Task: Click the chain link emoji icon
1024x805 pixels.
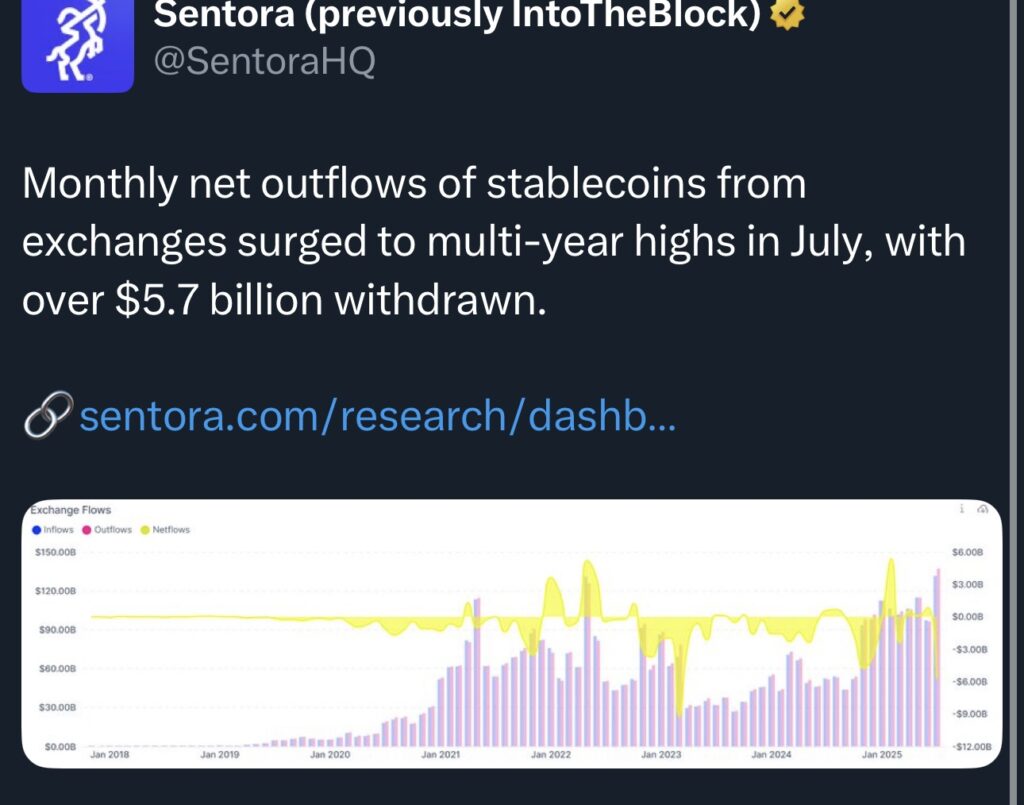Action: [x=48, y=415]
